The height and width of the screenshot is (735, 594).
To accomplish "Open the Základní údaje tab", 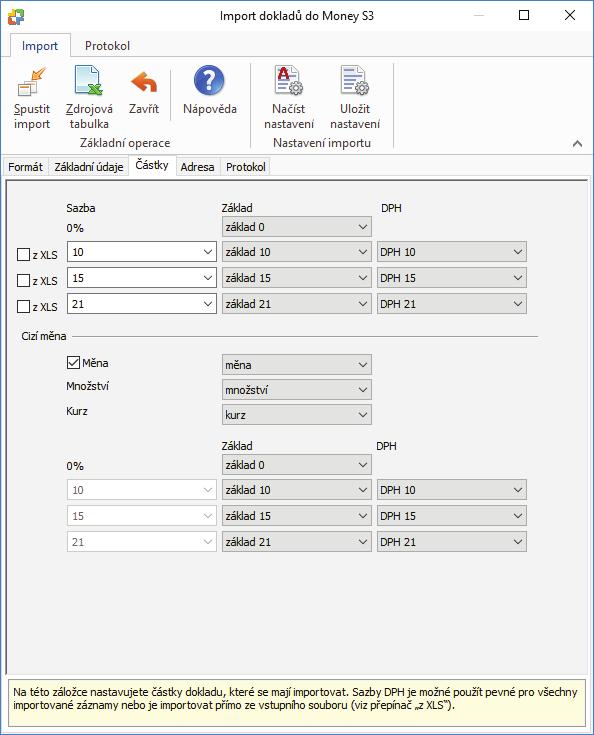I will click(89, 167).
